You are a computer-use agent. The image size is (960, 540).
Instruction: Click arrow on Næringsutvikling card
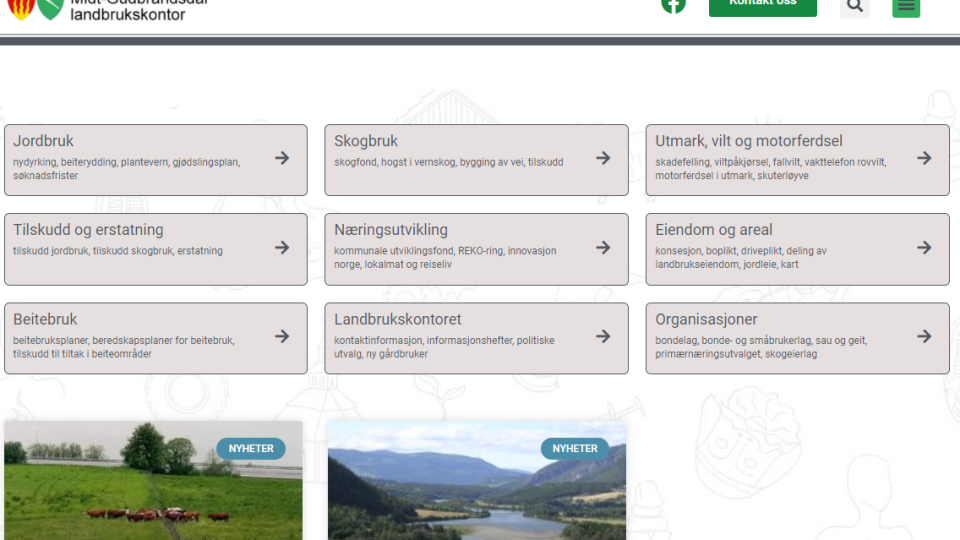603,247
